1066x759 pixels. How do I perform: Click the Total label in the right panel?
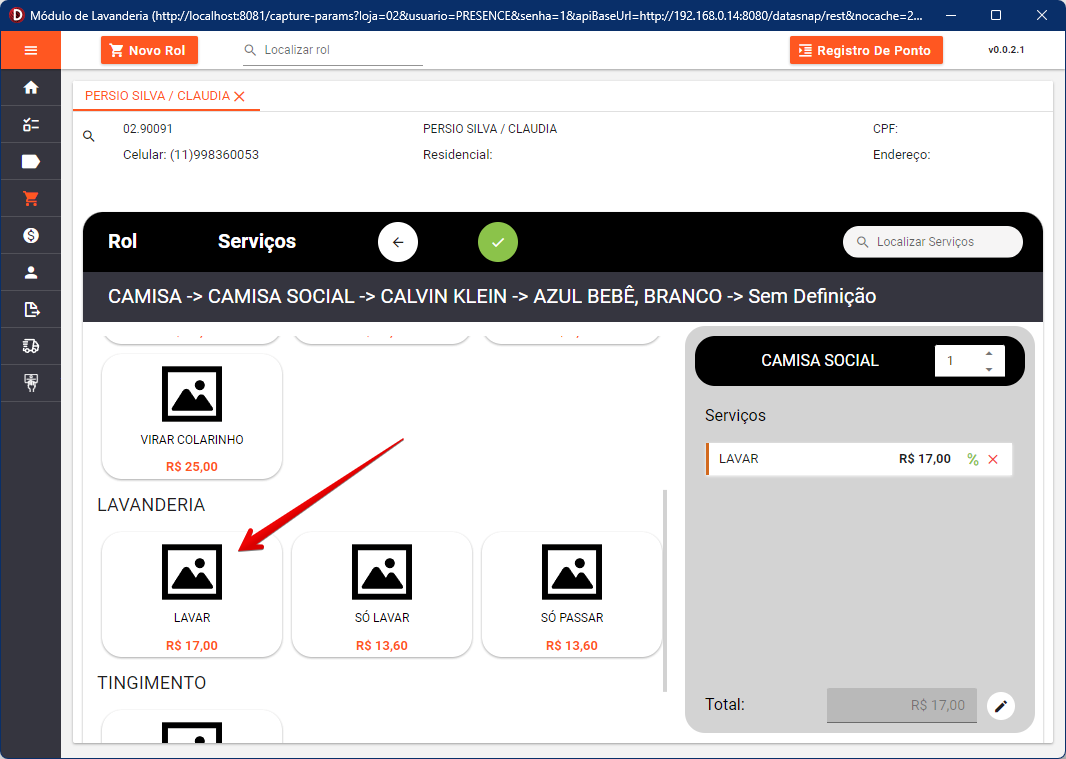(725, 705)
